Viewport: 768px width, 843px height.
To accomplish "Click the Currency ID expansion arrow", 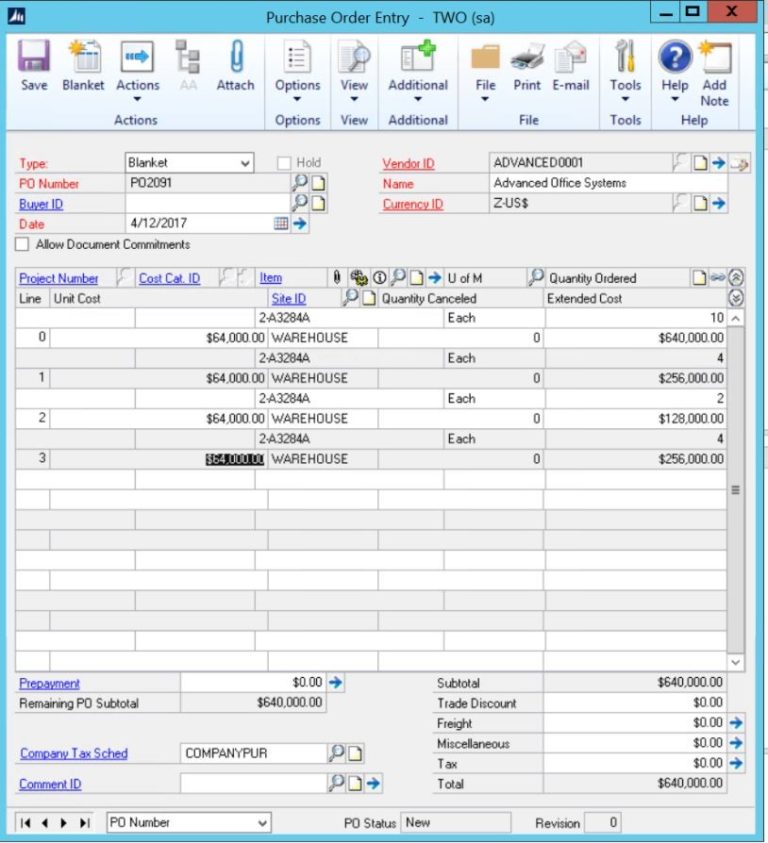I will point(719,204).
